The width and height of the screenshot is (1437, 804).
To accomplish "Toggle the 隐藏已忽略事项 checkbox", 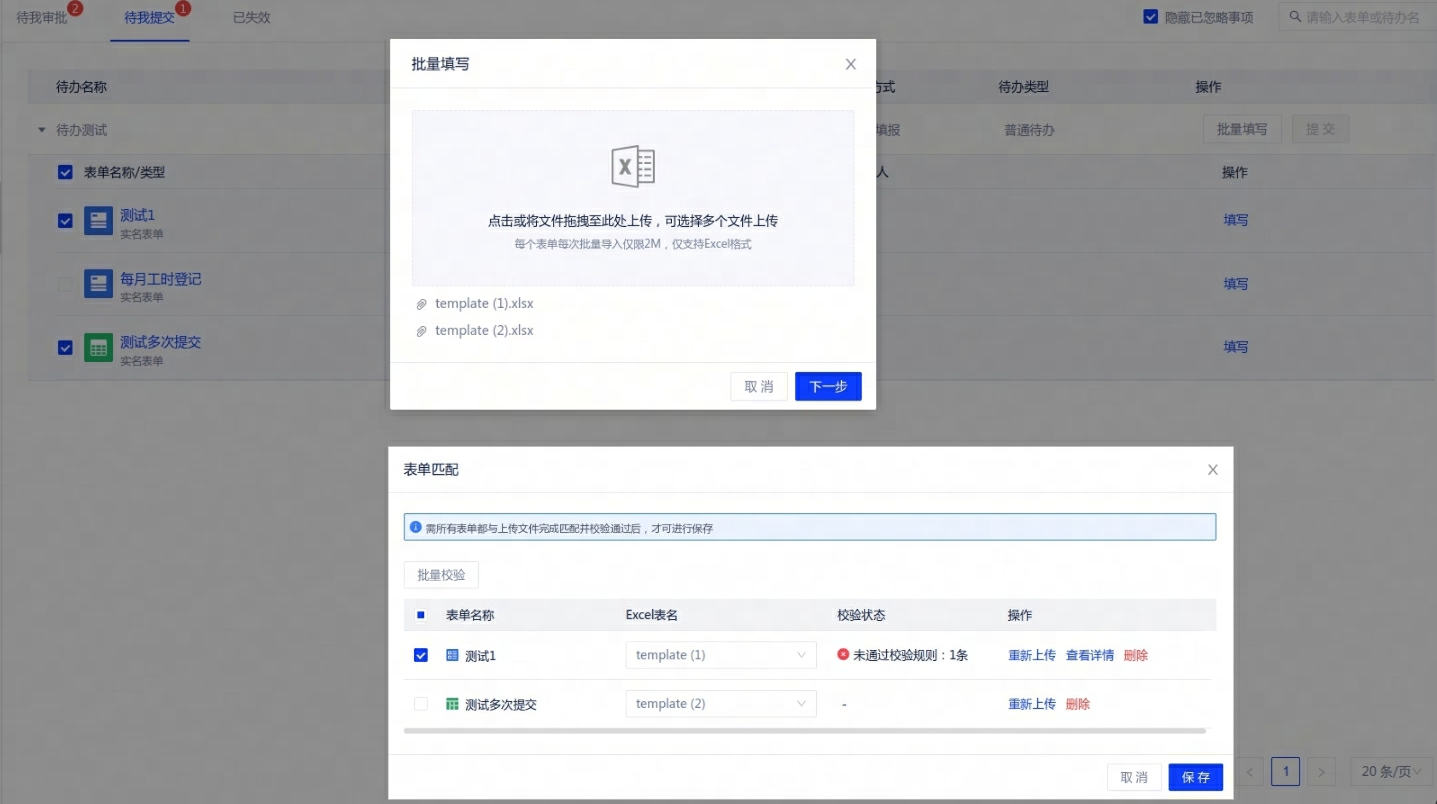I will (x=1150, y=17).
